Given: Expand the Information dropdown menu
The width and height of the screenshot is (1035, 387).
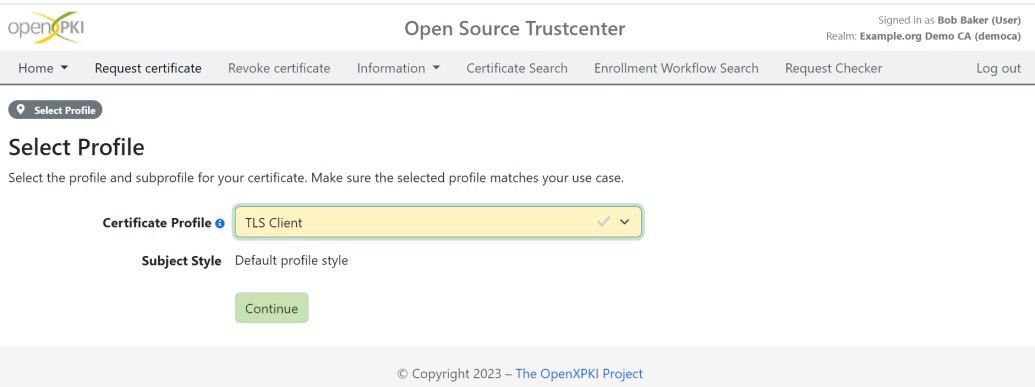Looking at the screenshot, I should tap(398, 68).
